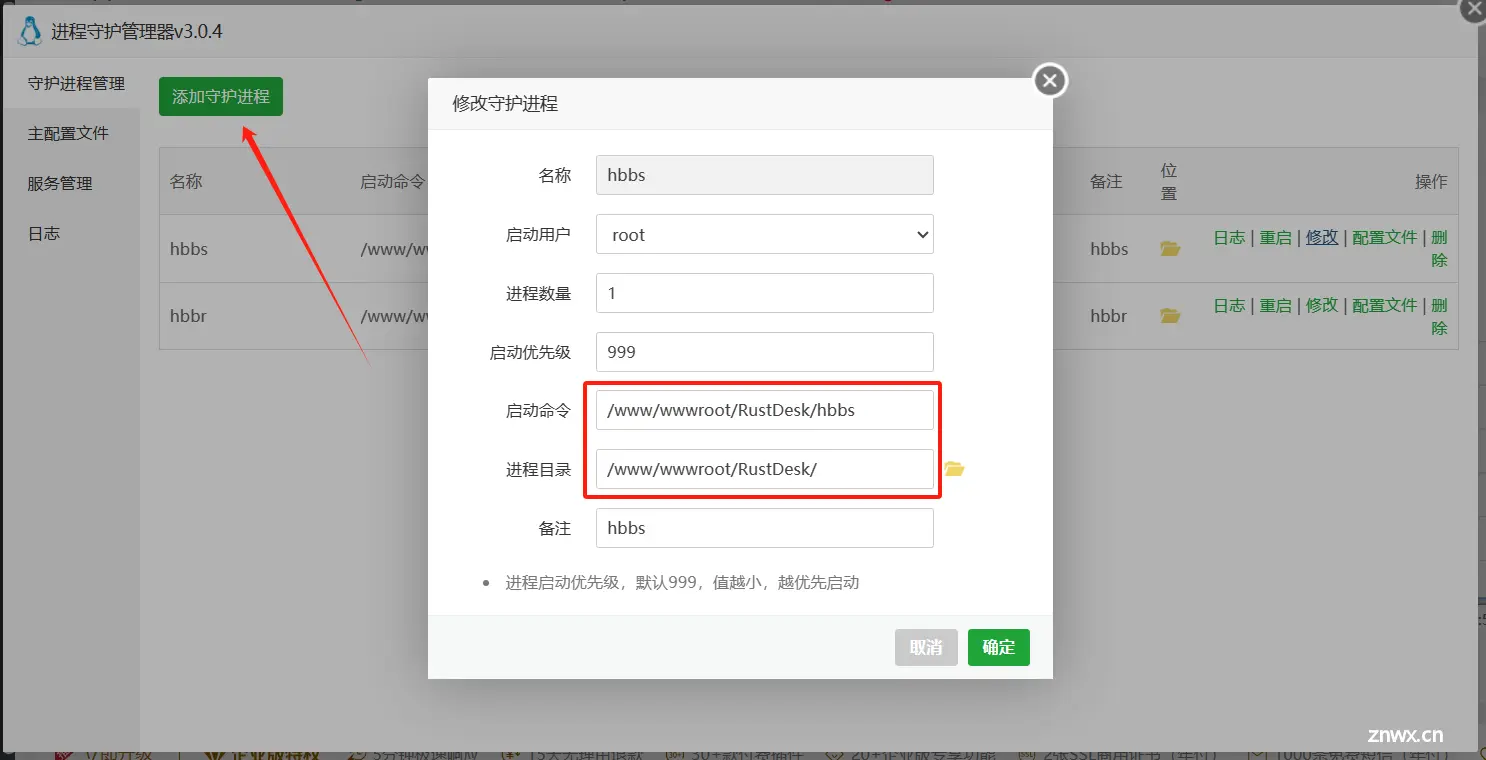Switch to 守护进程管理 tab
The height and width of the screenshot is (760, 1486).
[x=76, y=83]
